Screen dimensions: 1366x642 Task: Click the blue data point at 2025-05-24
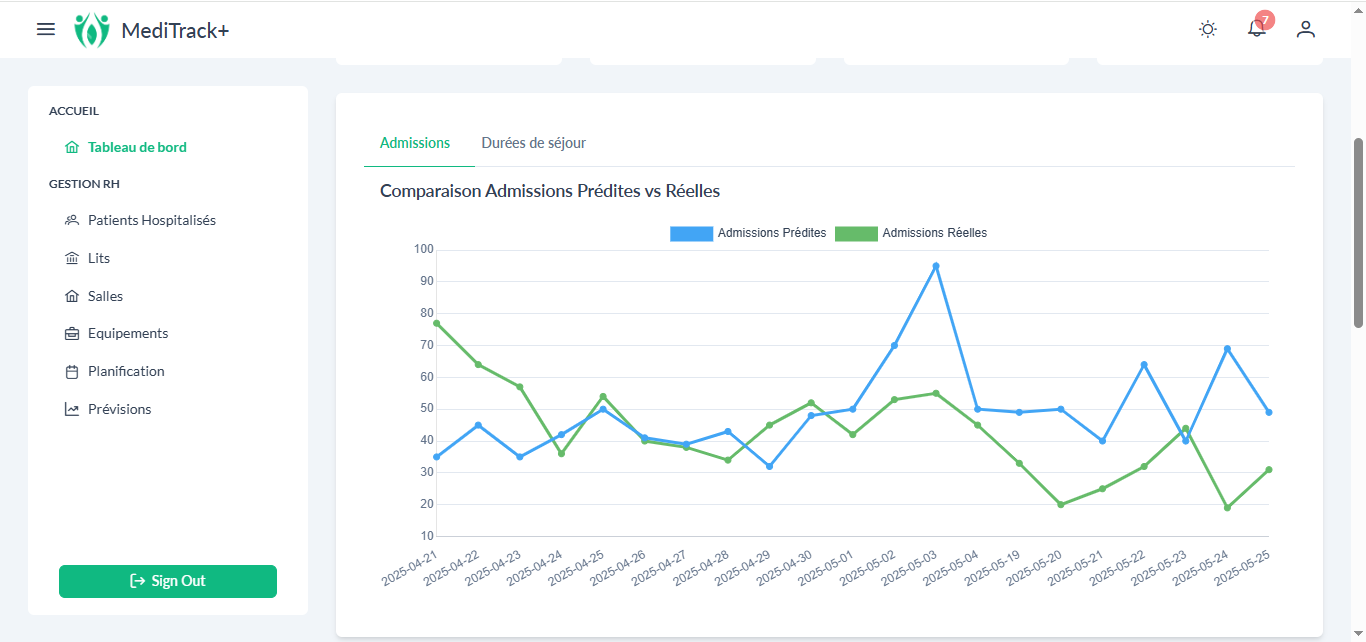[x=1227, y=349]
